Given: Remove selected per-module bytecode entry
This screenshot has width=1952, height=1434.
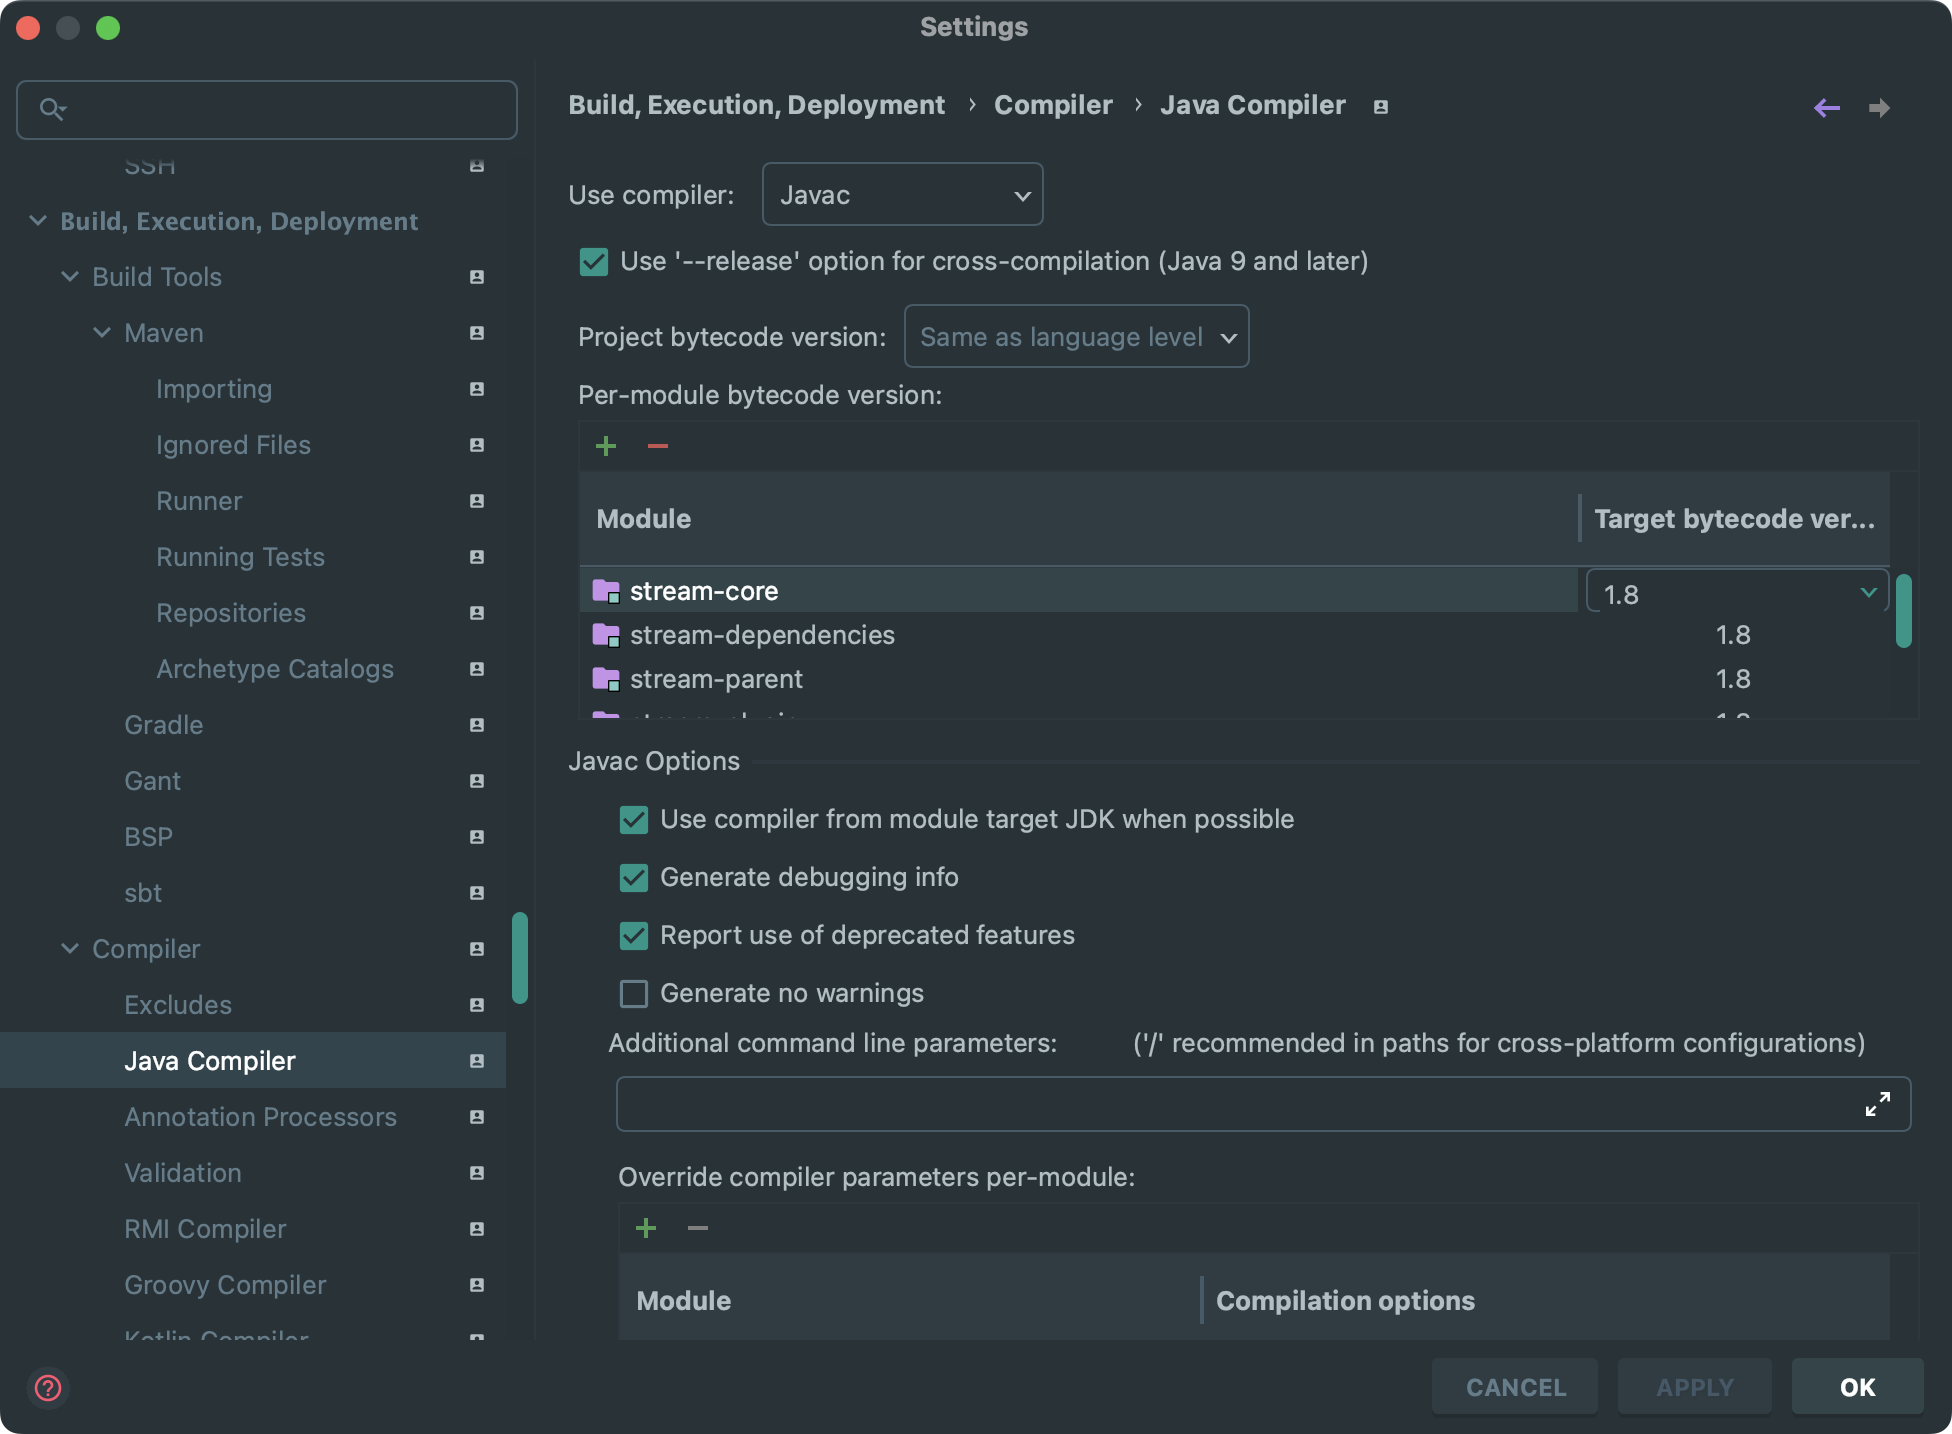Looking at the screenshot, I should click(657, 446).
